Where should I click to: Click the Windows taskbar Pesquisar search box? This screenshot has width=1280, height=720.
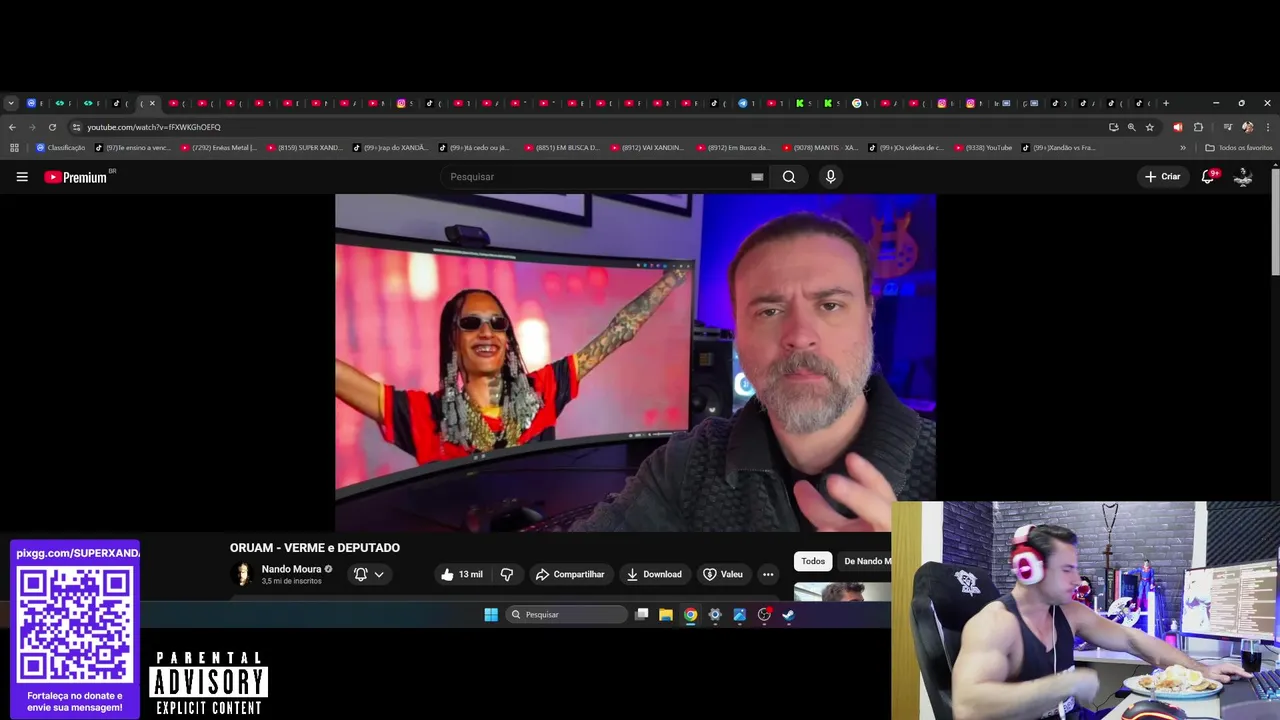click(x=566, y=615)
